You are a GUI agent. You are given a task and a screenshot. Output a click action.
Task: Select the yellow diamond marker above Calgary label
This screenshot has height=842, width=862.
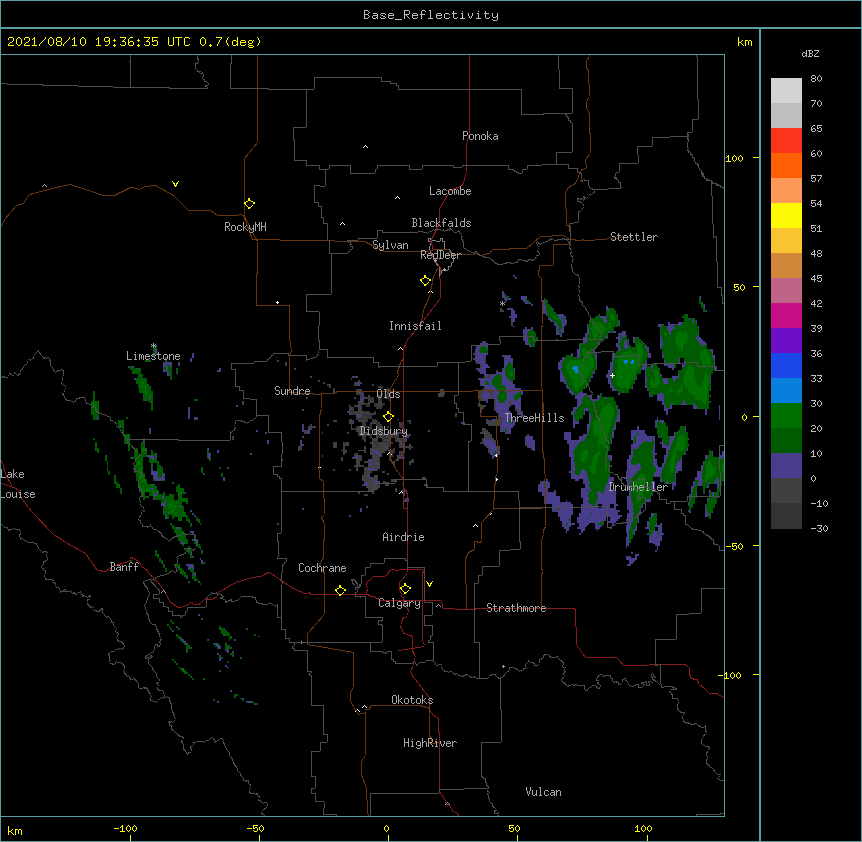405,589
